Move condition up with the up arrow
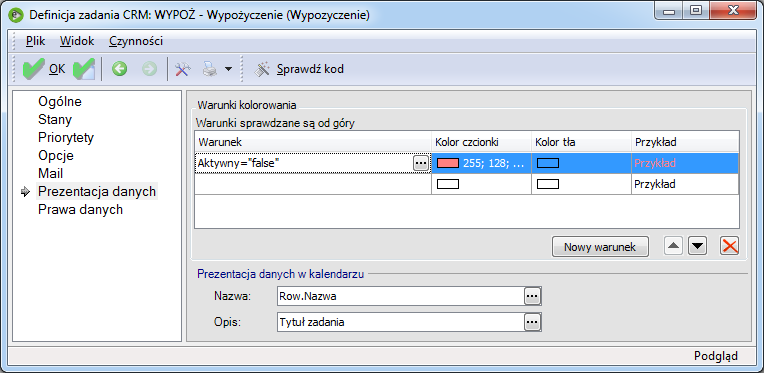The width and height of the screenshot is (764, 373). [x=673, y=246]
